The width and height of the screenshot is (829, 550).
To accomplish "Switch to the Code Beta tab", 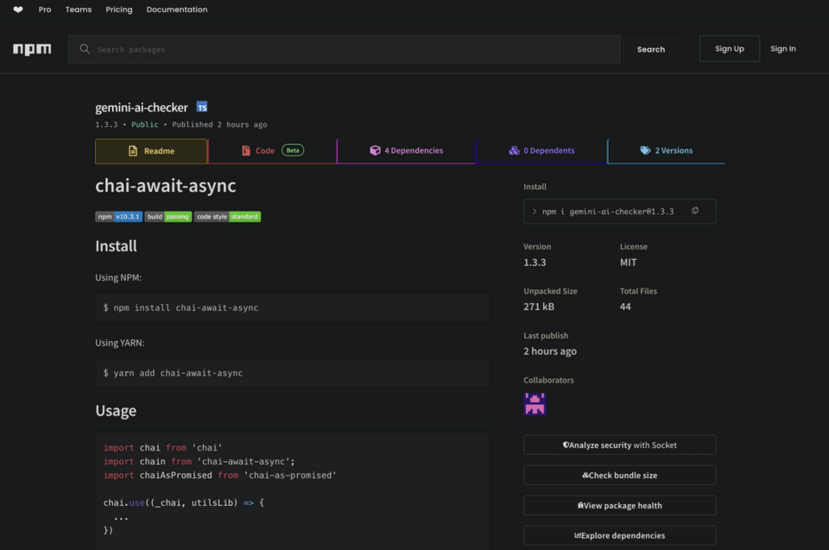I will pos(272,151).
